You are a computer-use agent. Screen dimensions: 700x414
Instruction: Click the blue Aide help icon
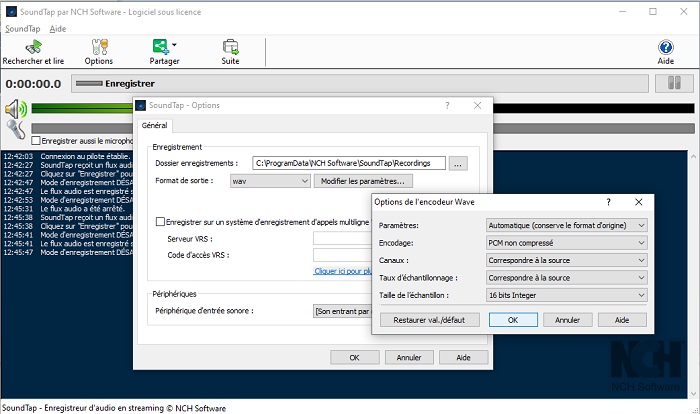(666, 47)
